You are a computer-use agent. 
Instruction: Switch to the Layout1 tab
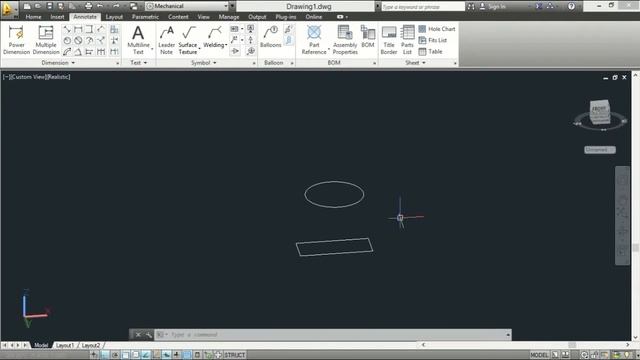[x=65, y=345]
